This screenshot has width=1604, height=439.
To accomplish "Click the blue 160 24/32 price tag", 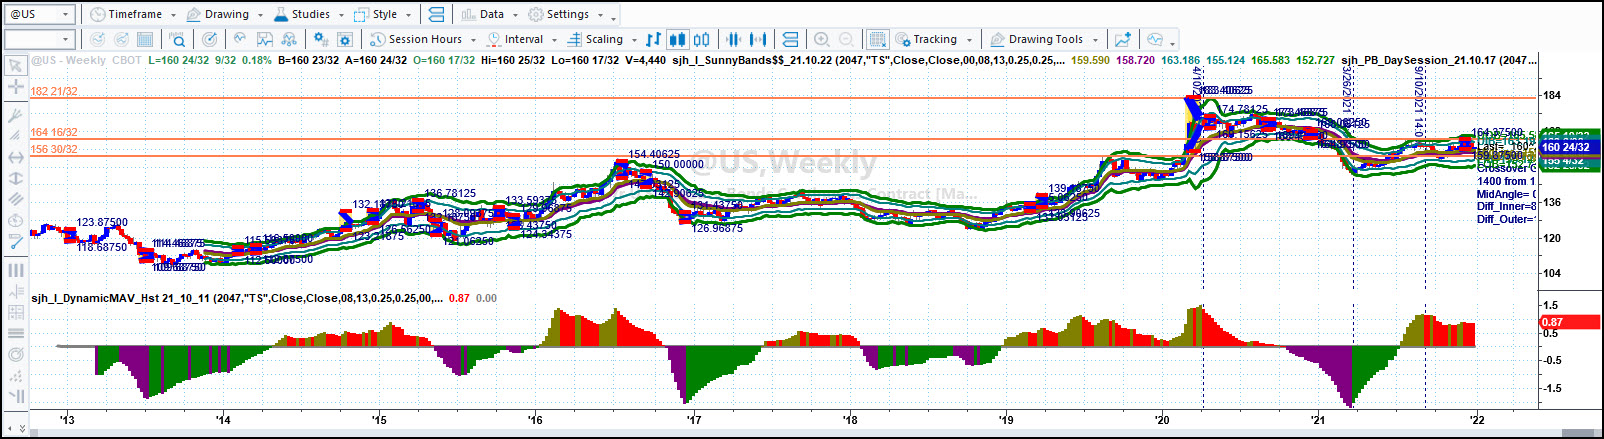I will click(1570, 147).
